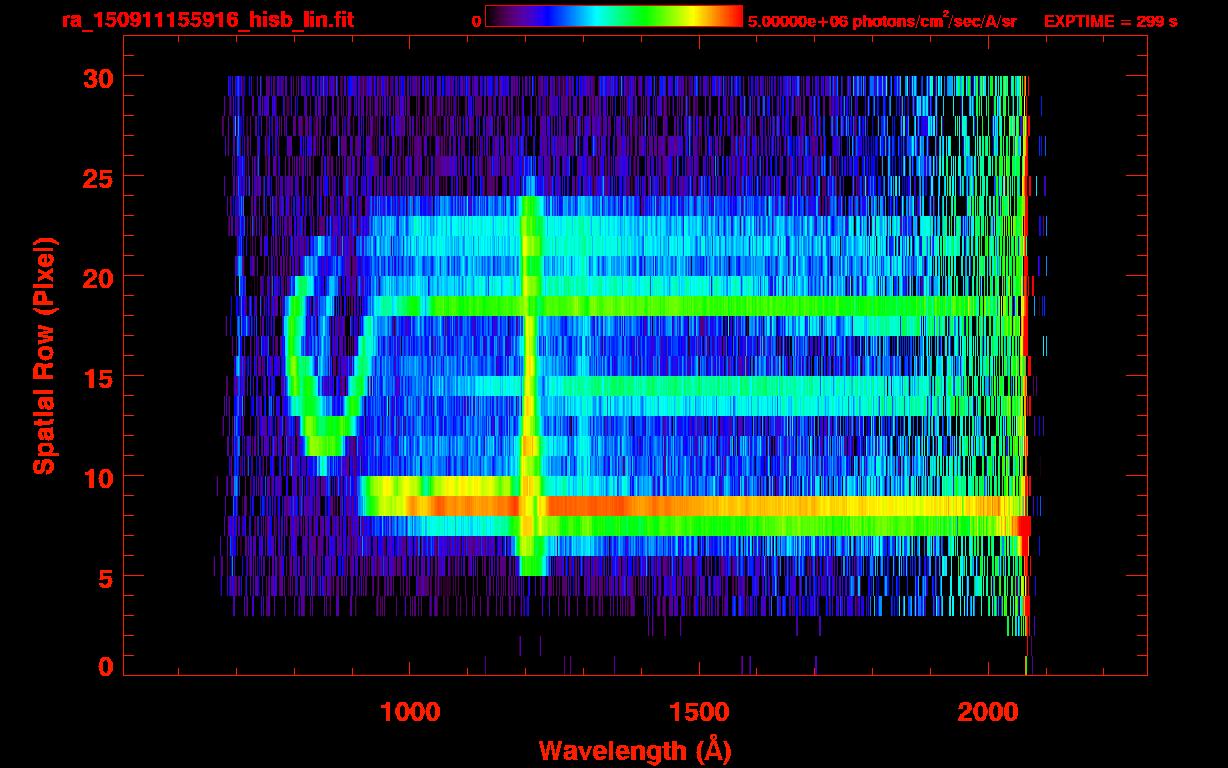Click the 1000 wavelength tick label
The width and height of the screenshot is (1228, 768).
pos(409,712)
